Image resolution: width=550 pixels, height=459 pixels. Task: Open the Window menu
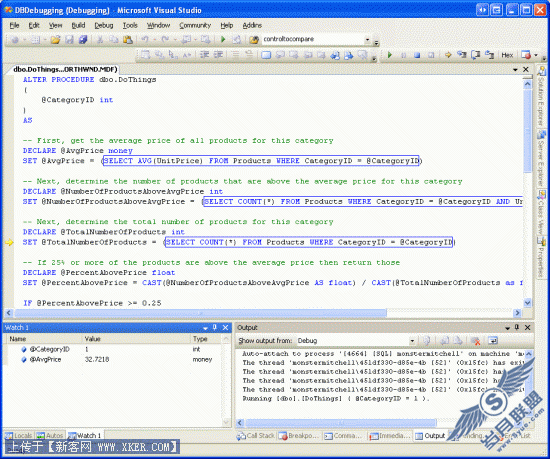click(158, 25)
